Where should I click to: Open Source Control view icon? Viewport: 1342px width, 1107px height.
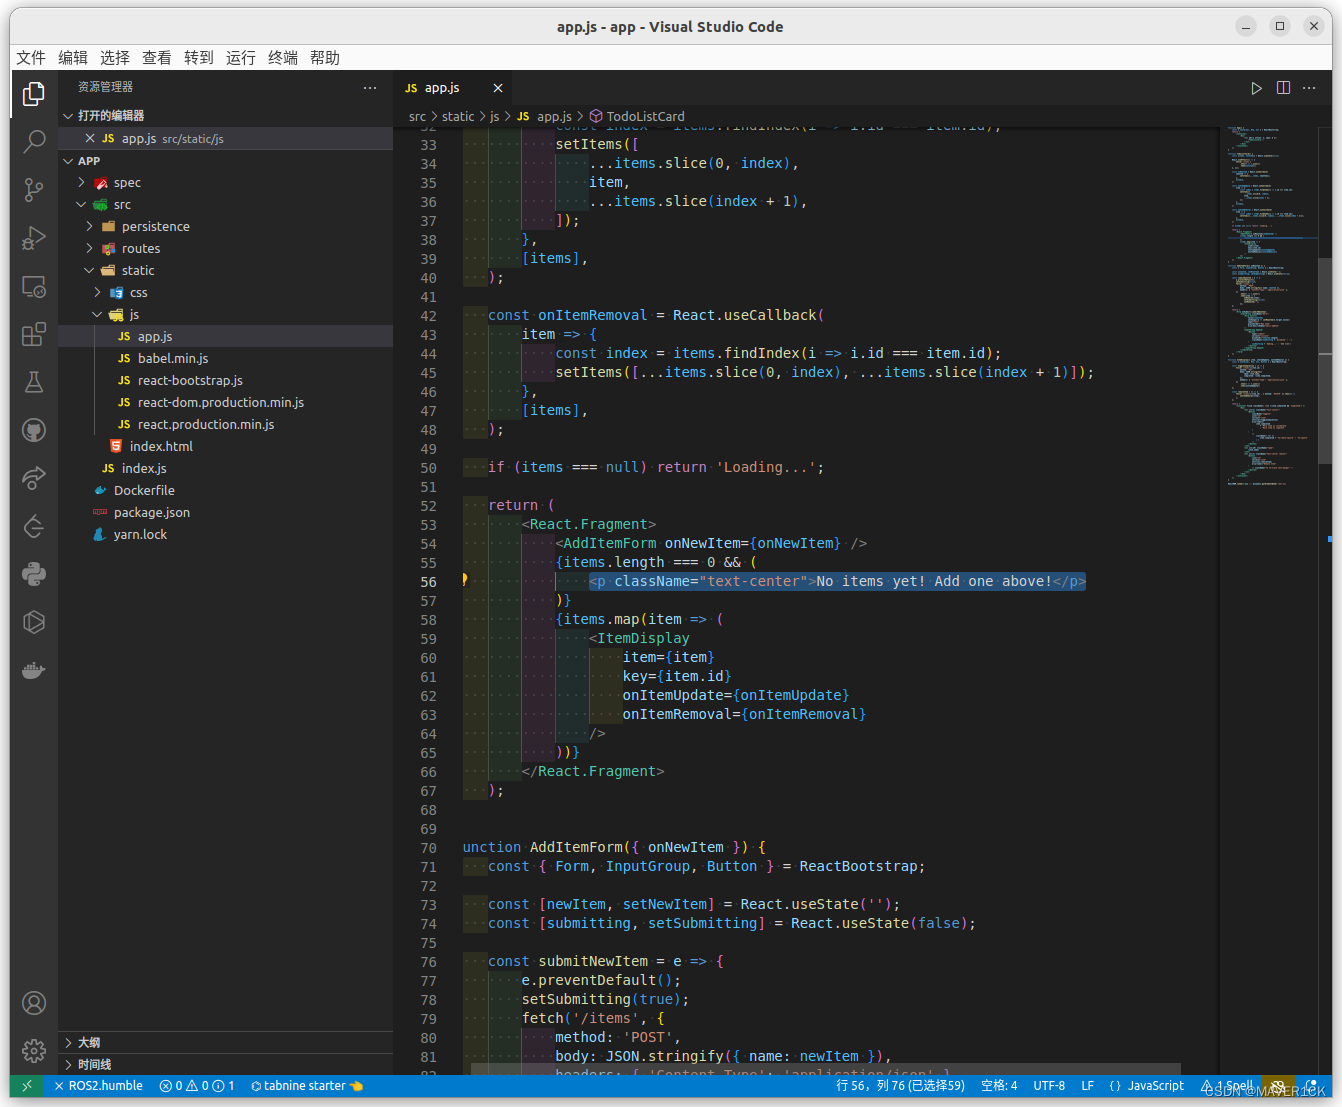coord(34,189)
